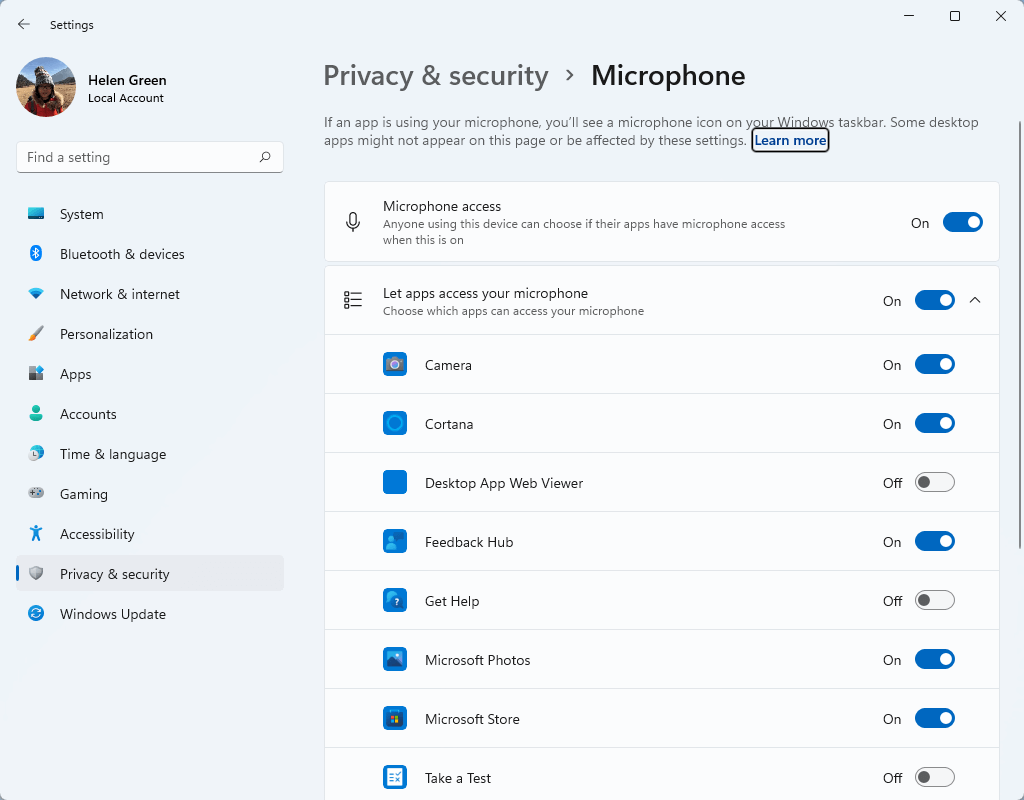1024x800 pixels.
Task: Click the Microphone page heading
Action: 668,76
